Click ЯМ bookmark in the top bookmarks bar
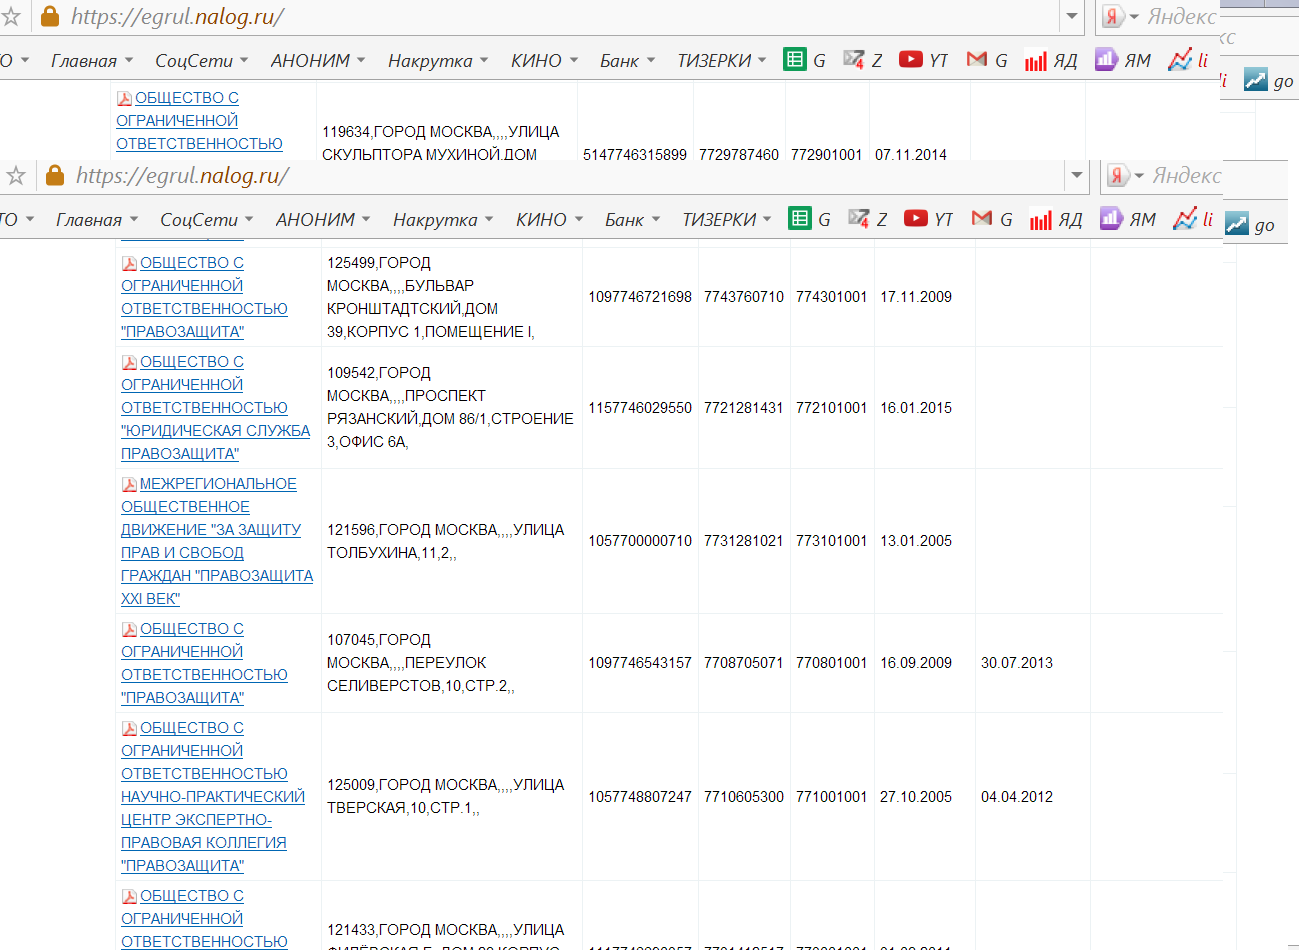 tap(1123, 60)
